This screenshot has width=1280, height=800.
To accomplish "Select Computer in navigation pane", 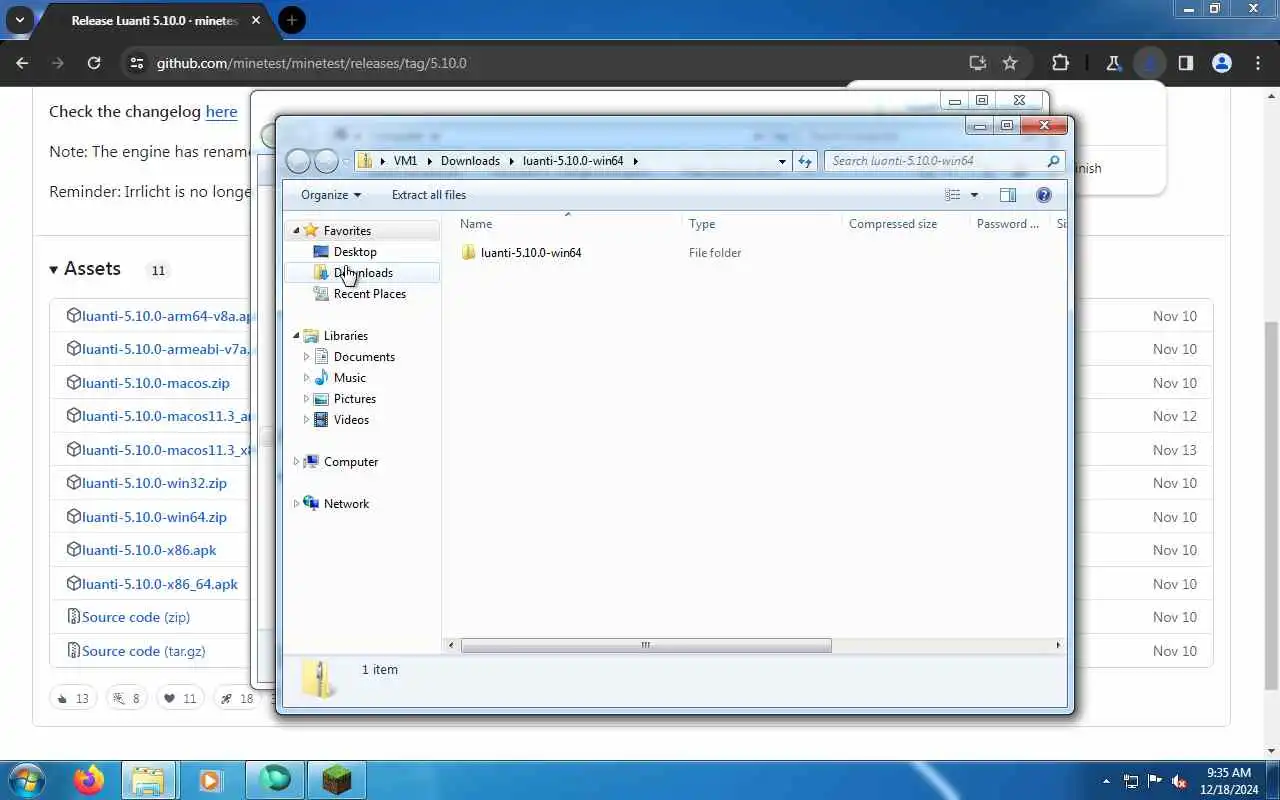I will coord(351,462).
